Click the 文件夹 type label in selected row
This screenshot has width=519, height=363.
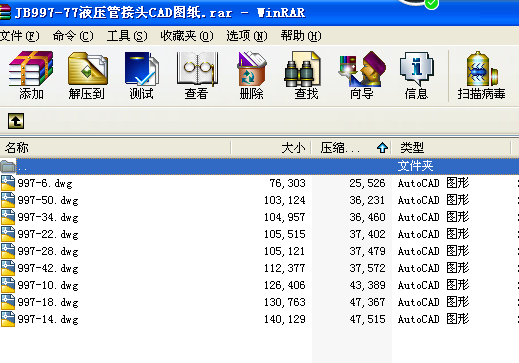[x=415, y=166]
